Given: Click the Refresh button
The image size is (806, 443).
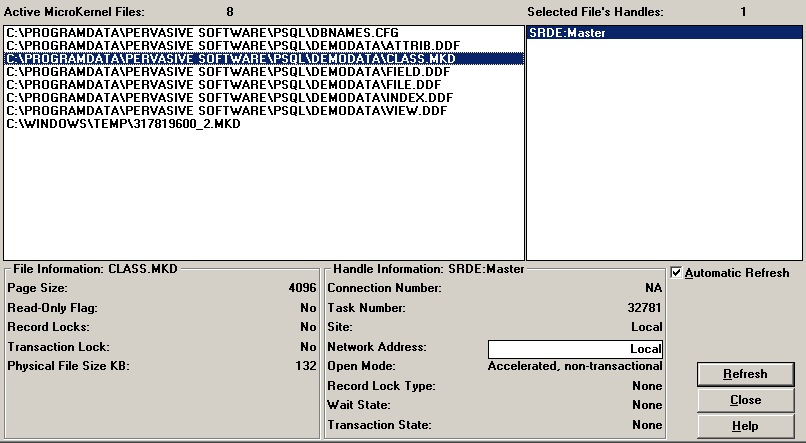Looking at the screenshot, I should [x=745, y=374].
